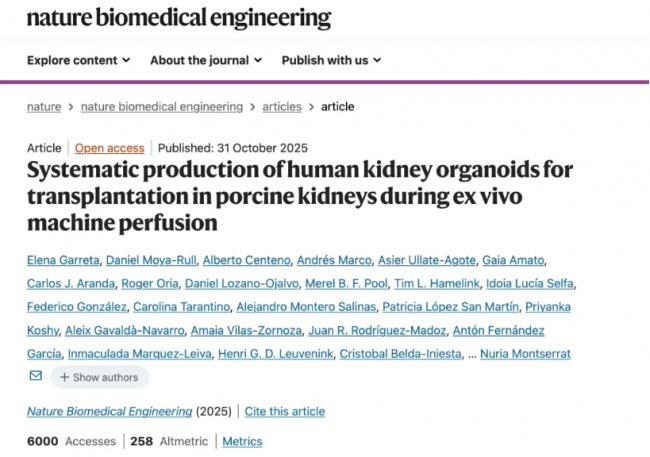Select author Nuria Montserrat
The height and width of the screenshot is (457, 650).
tap(529, 354)
